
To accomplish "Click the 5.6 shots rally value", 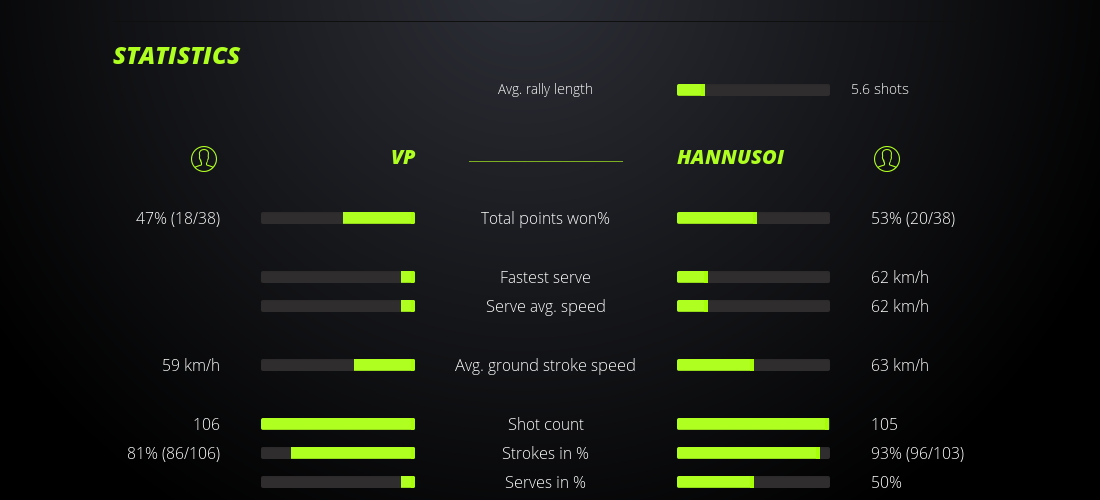I will pos(880,89).
